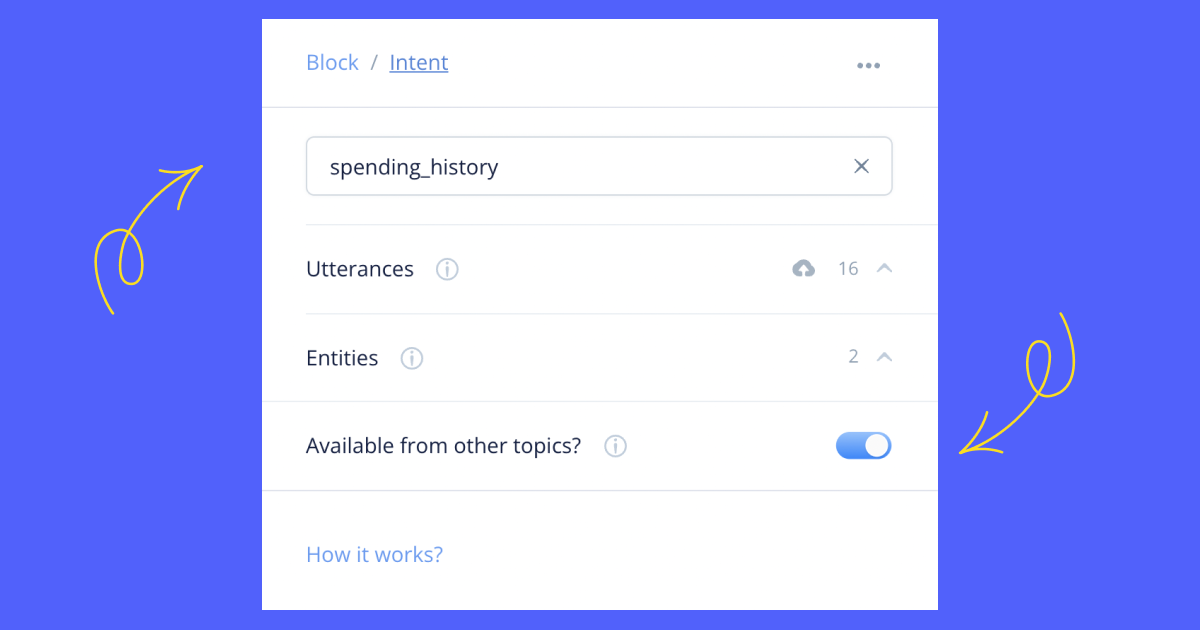Image resolution: width=1200 pixels, height=630 pixels.
Task: Click the Available from other topics label
Action: point(443,446)
